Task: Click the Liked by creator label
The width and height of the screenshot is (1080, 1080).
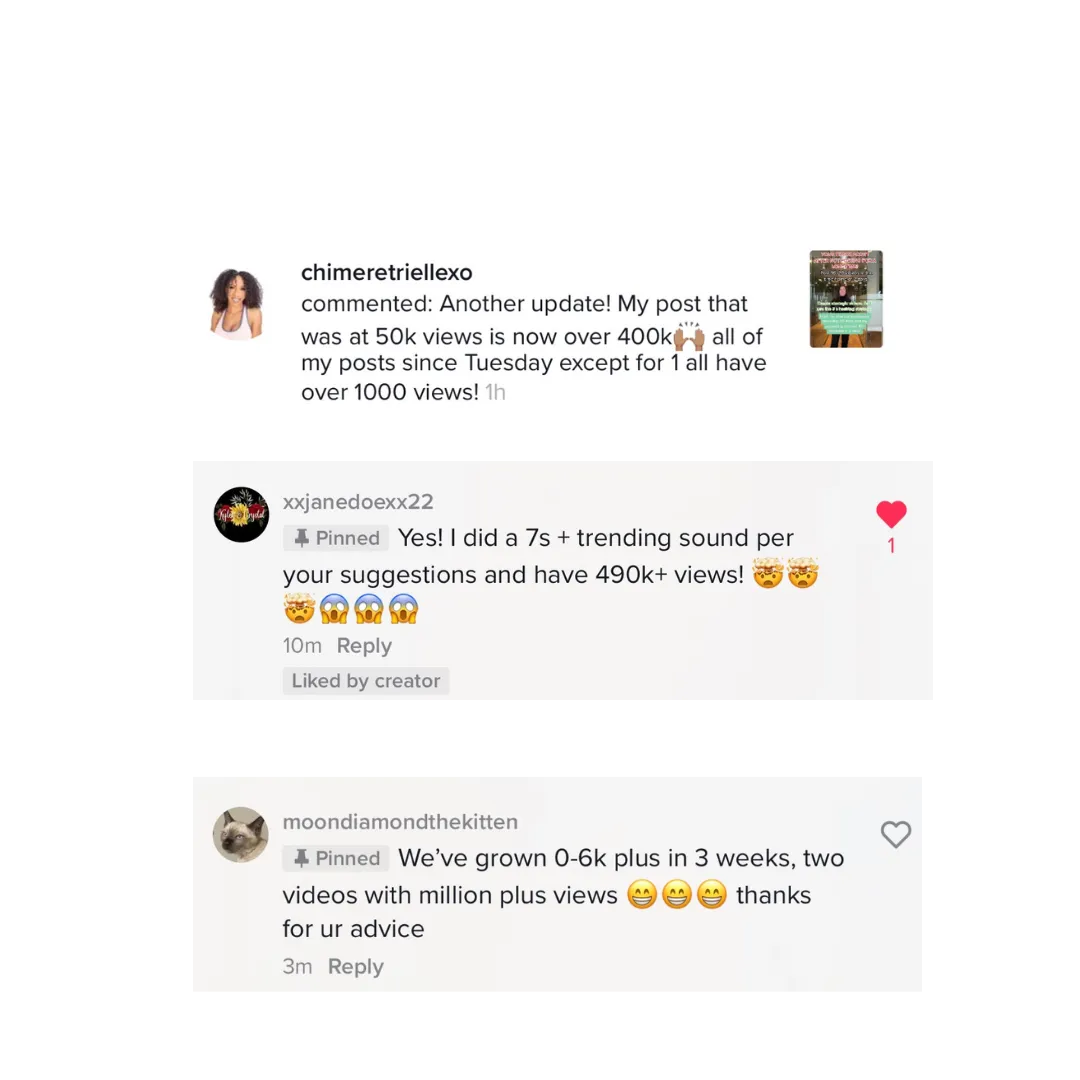Action: pyautogui.click(x=366, y=681)
